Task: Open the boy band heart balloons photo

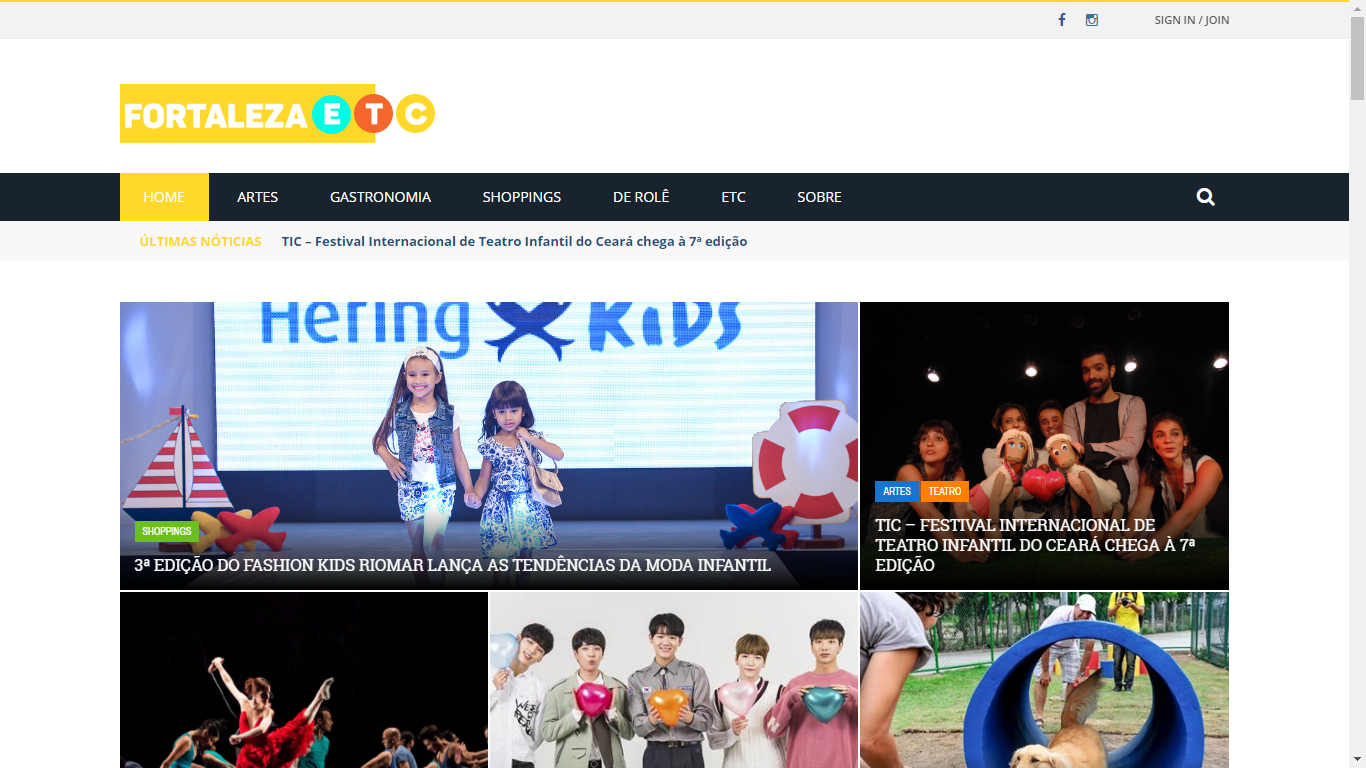Action: click(674, 680)
